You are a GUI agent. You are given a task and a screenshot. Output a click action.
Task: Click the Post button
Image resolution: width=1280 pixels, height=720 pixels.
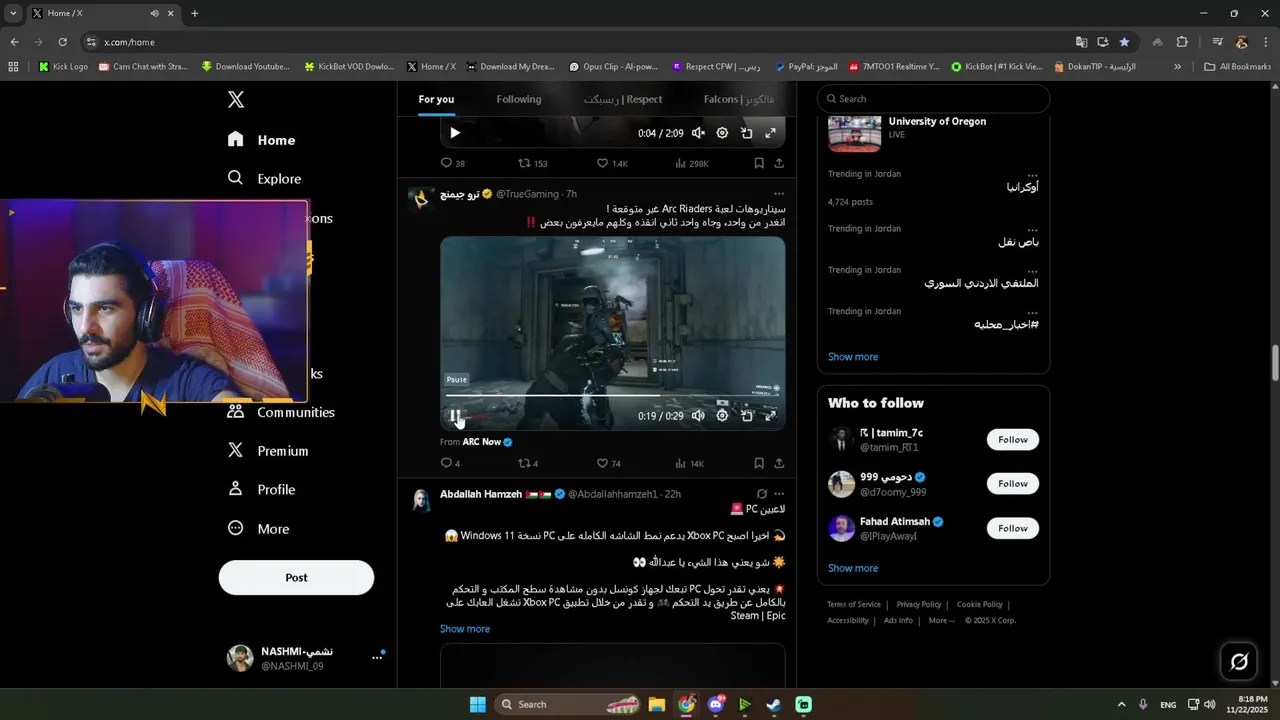(x=296, y=577)
